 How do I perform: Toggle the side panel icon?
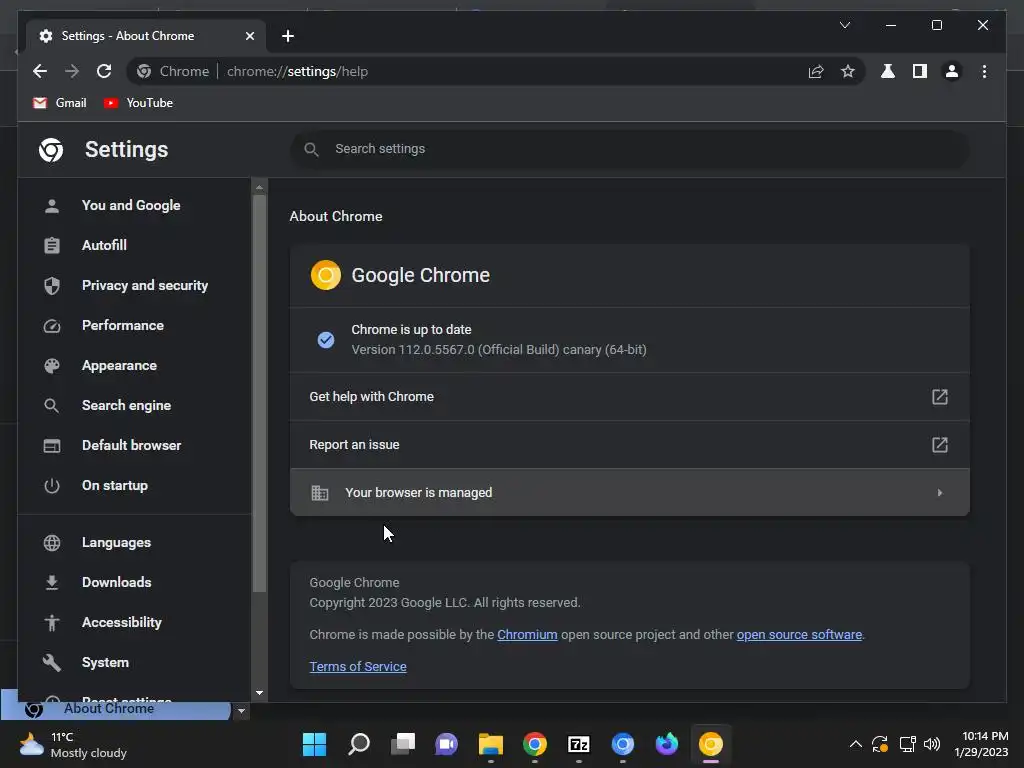920,71
